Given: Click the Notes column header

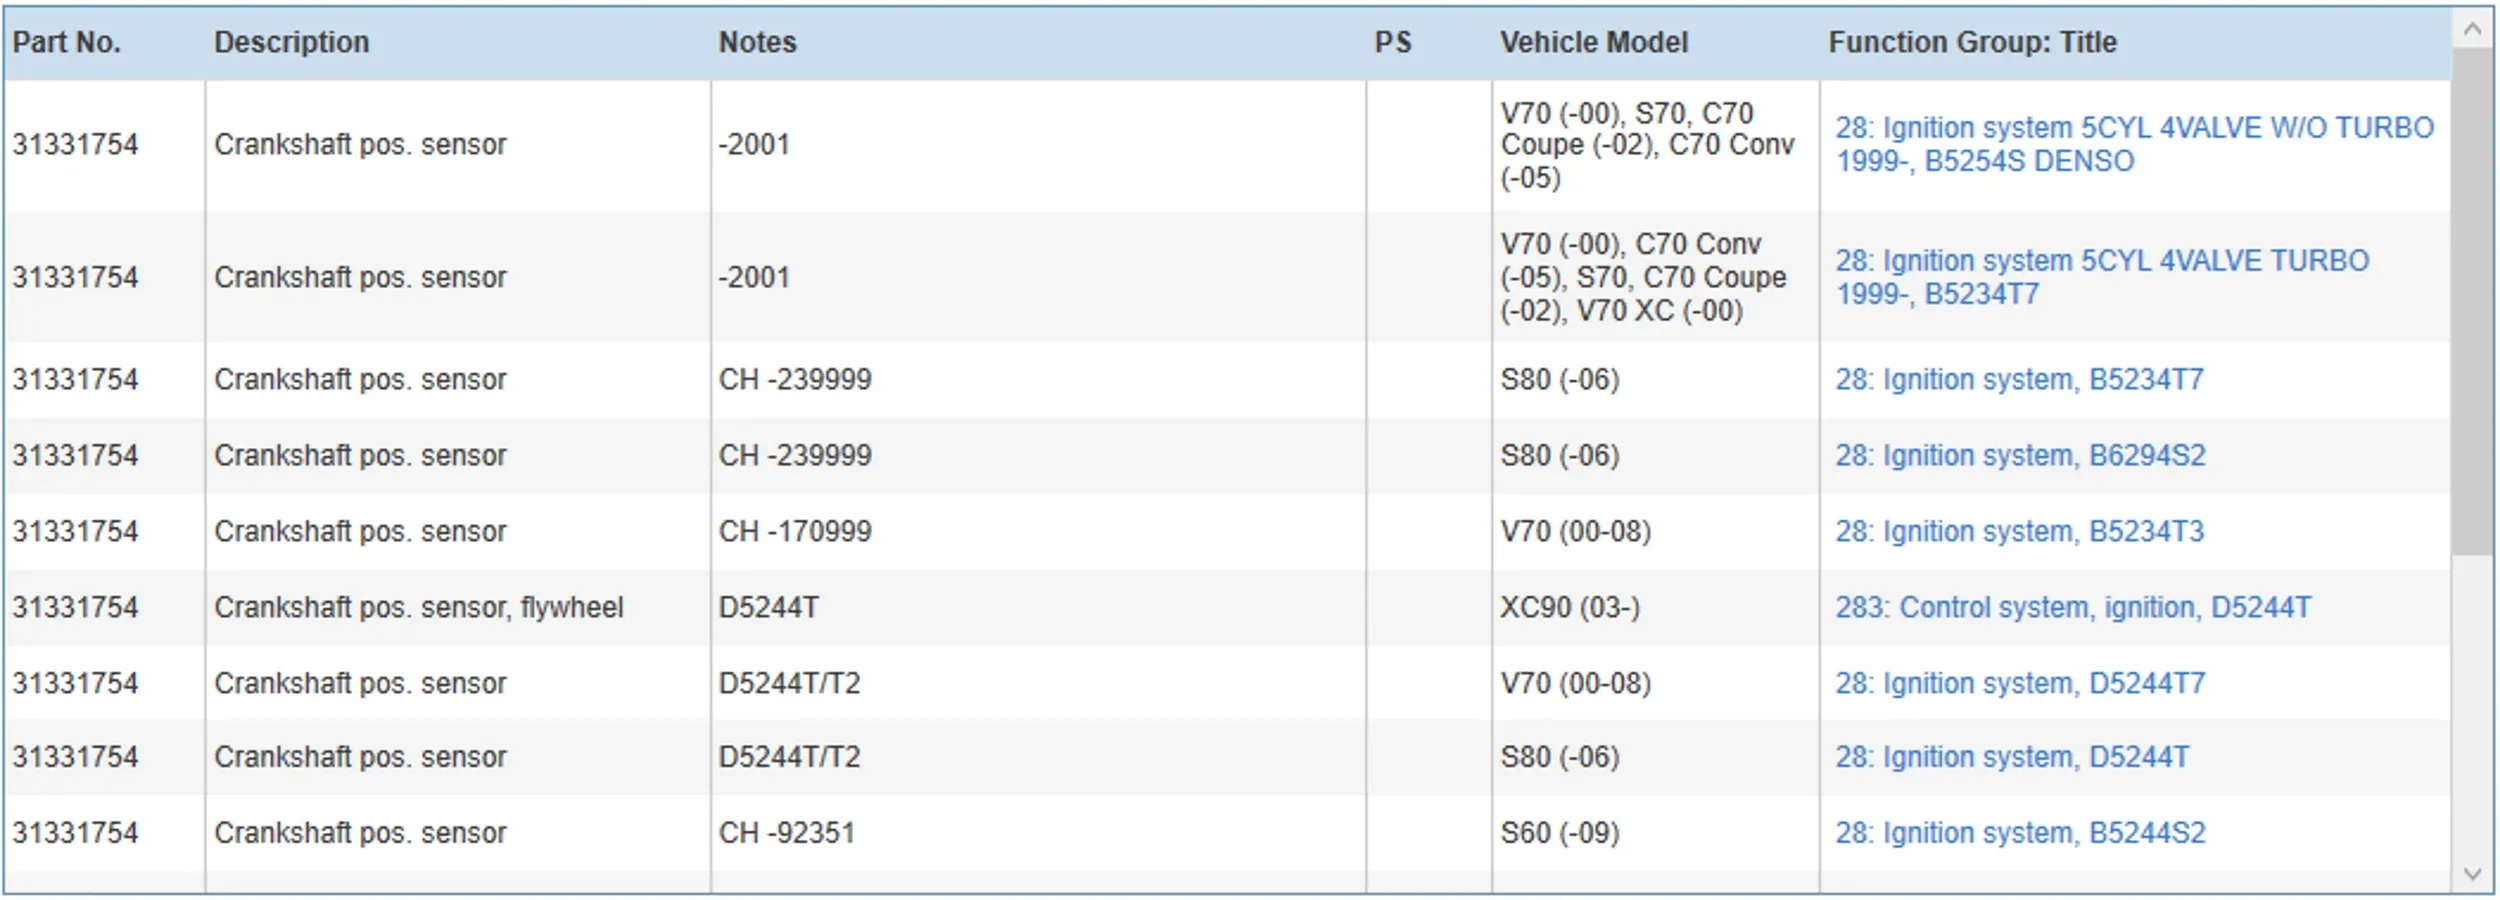Looking at the screenshot, I should 757,42.
